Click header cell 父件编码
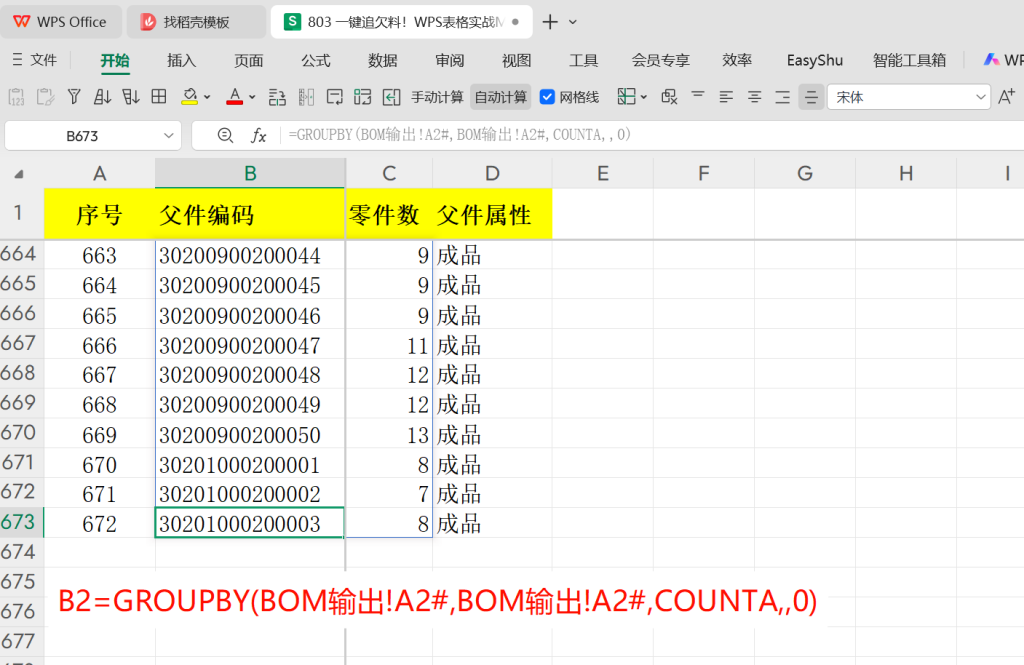Viewport: 1024px width, 665px height. click(249, 214)
